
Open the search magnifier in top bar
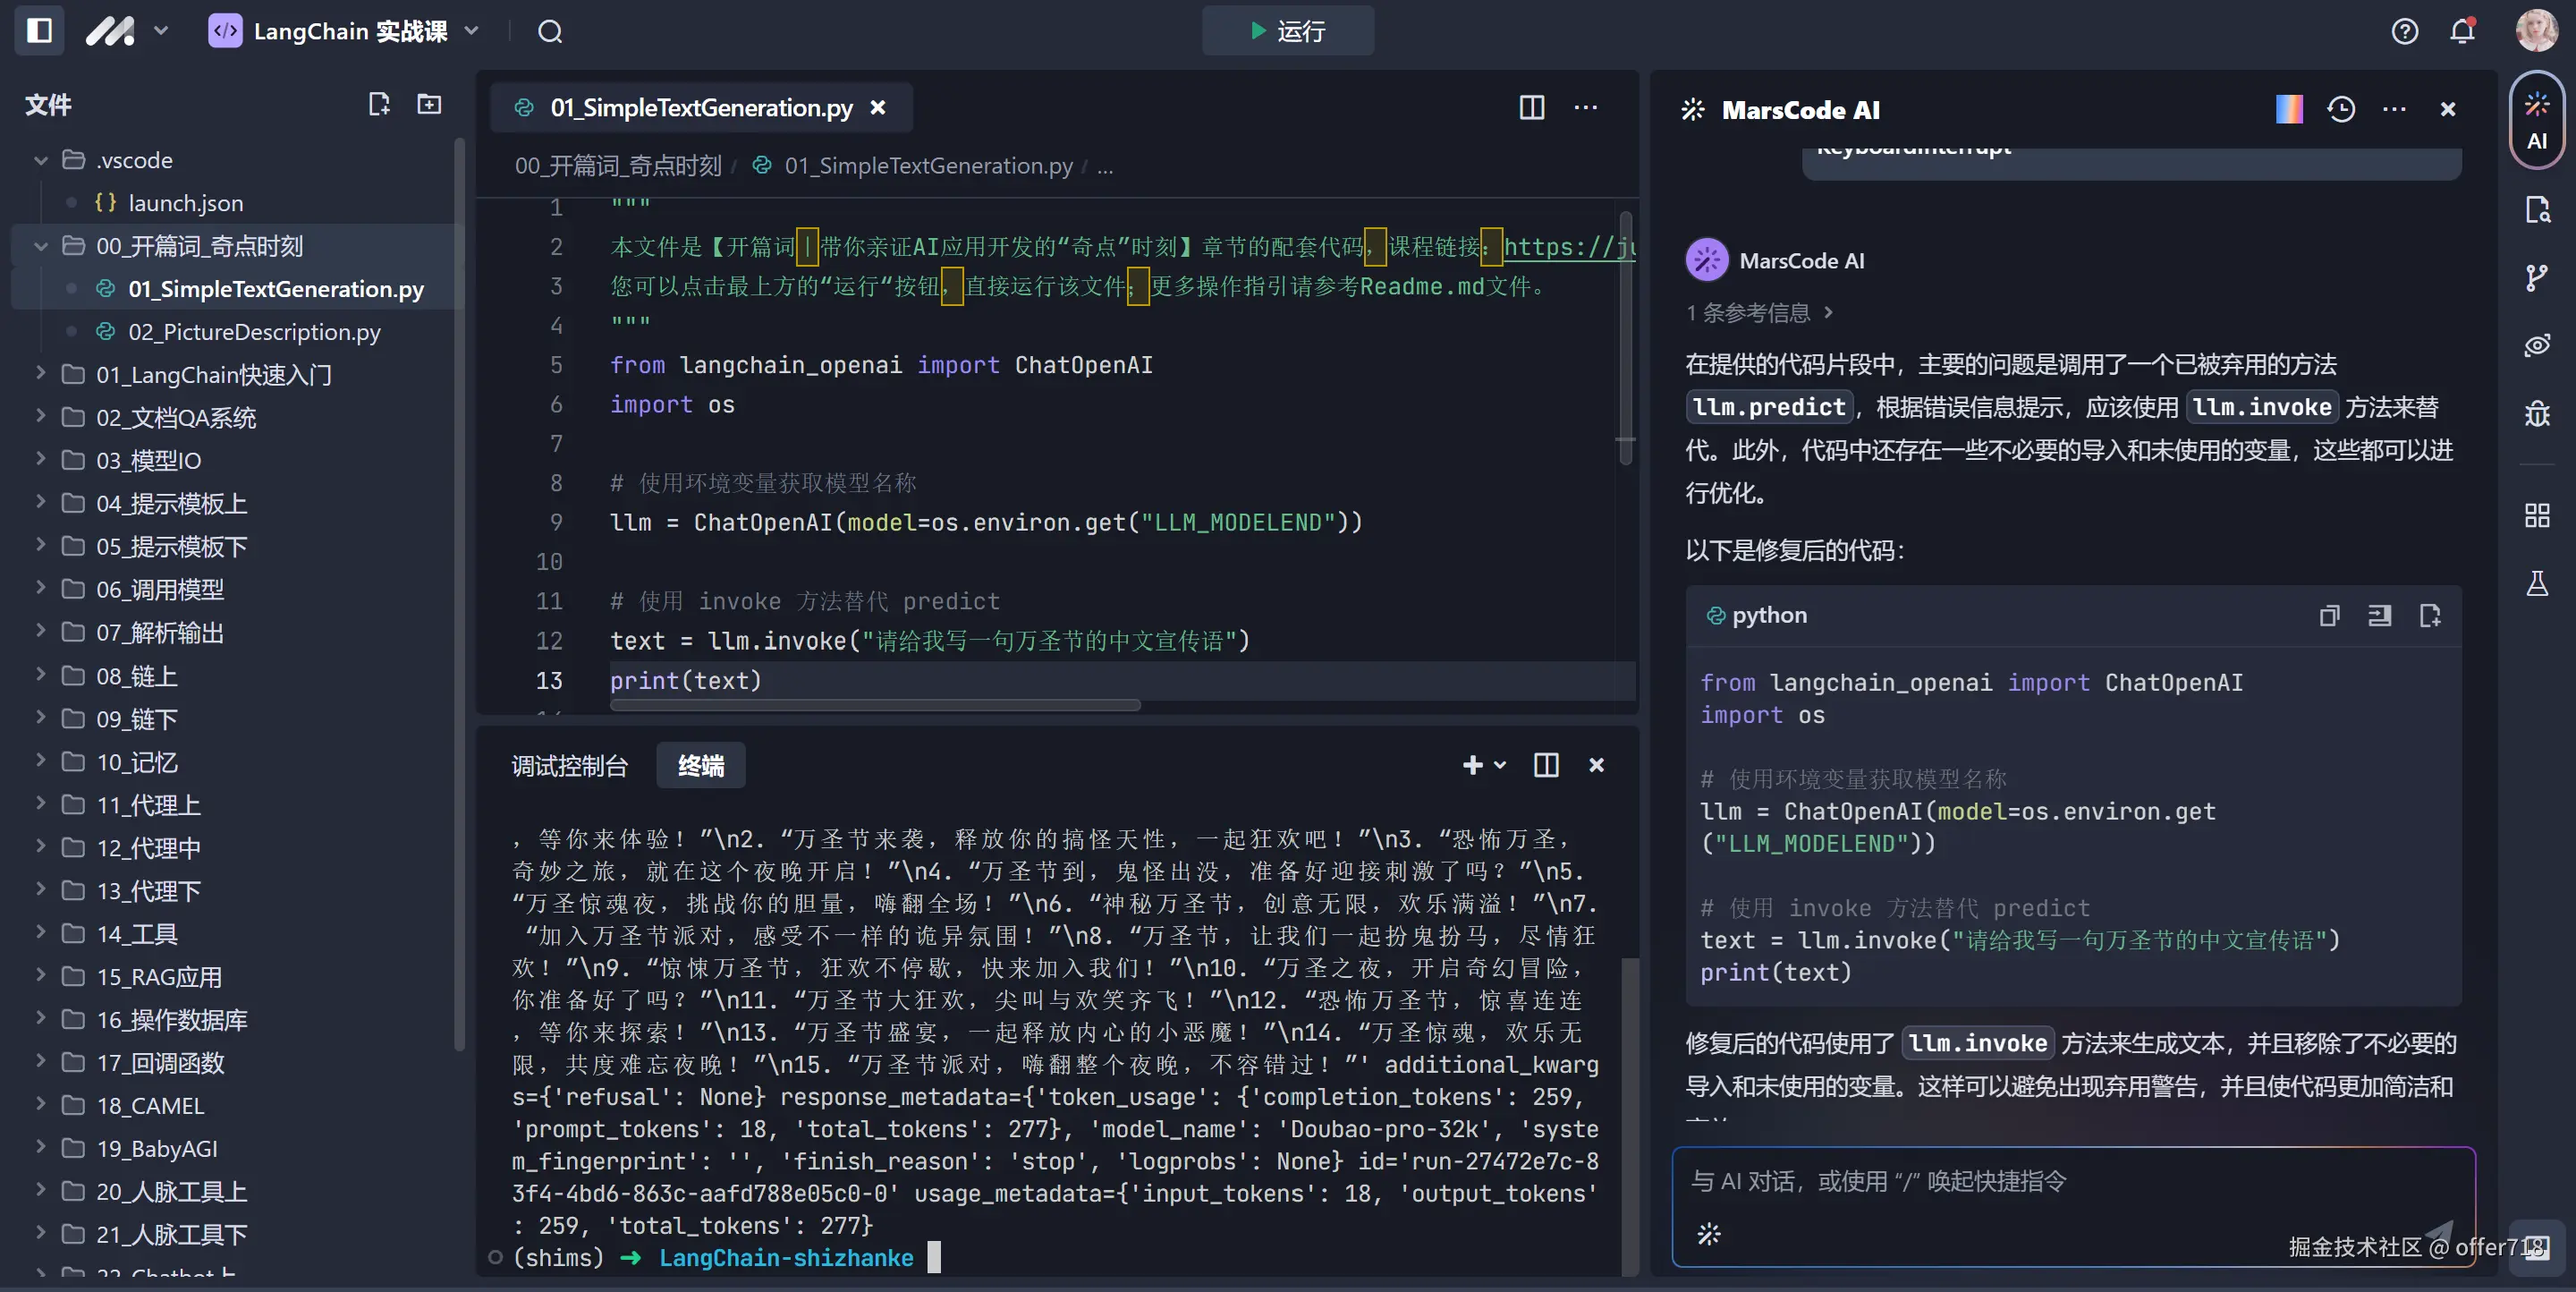point(550,32)
